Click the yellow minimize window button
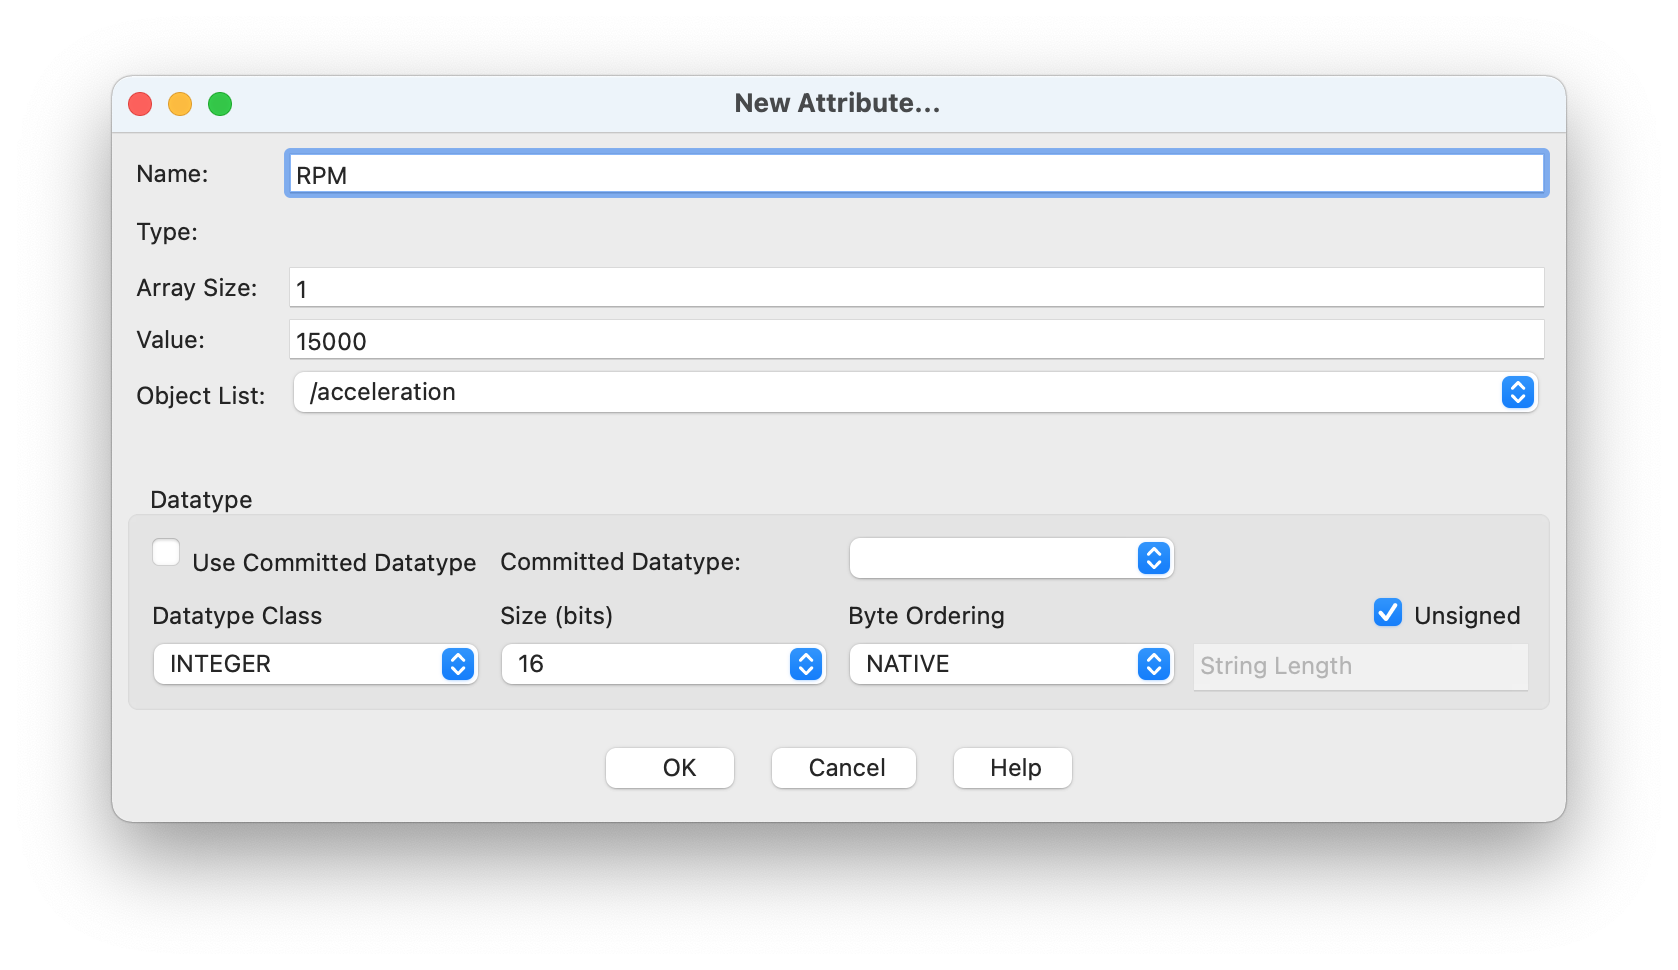Screen dimensions: 1678x970 point(180,103)
